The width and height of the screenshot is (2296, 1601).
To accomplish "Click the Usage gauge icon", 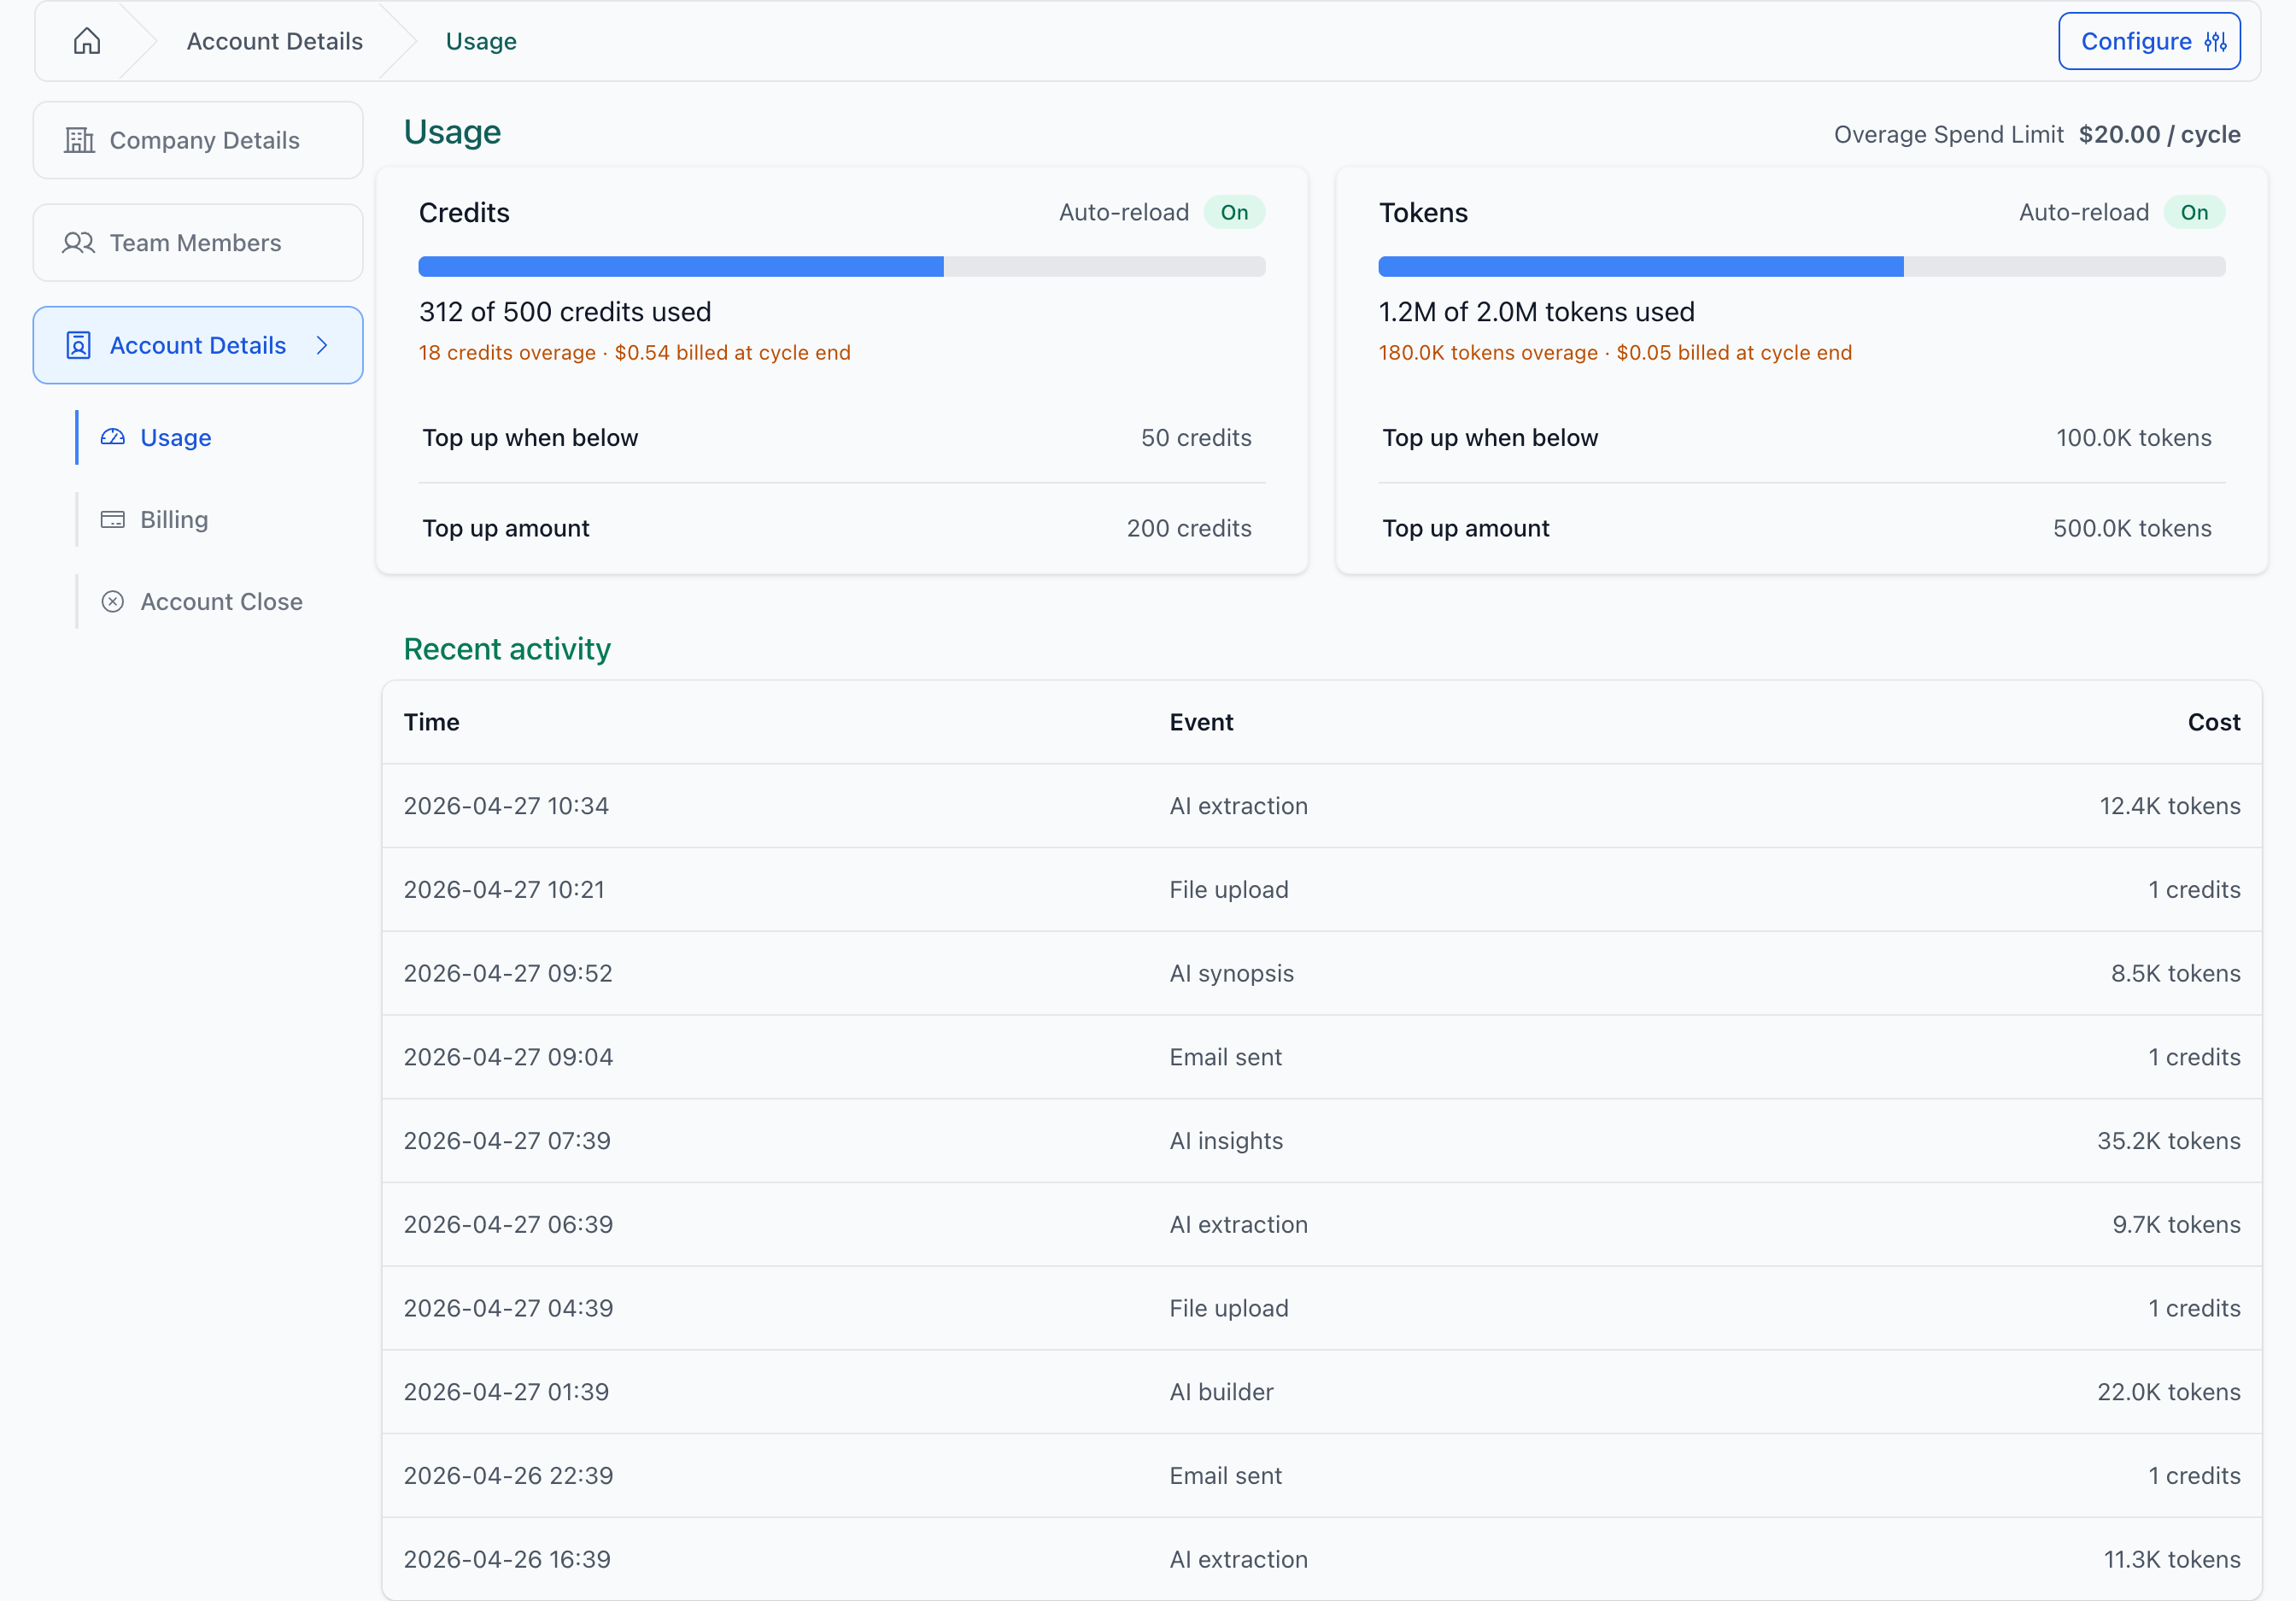I will pos(113,437).
